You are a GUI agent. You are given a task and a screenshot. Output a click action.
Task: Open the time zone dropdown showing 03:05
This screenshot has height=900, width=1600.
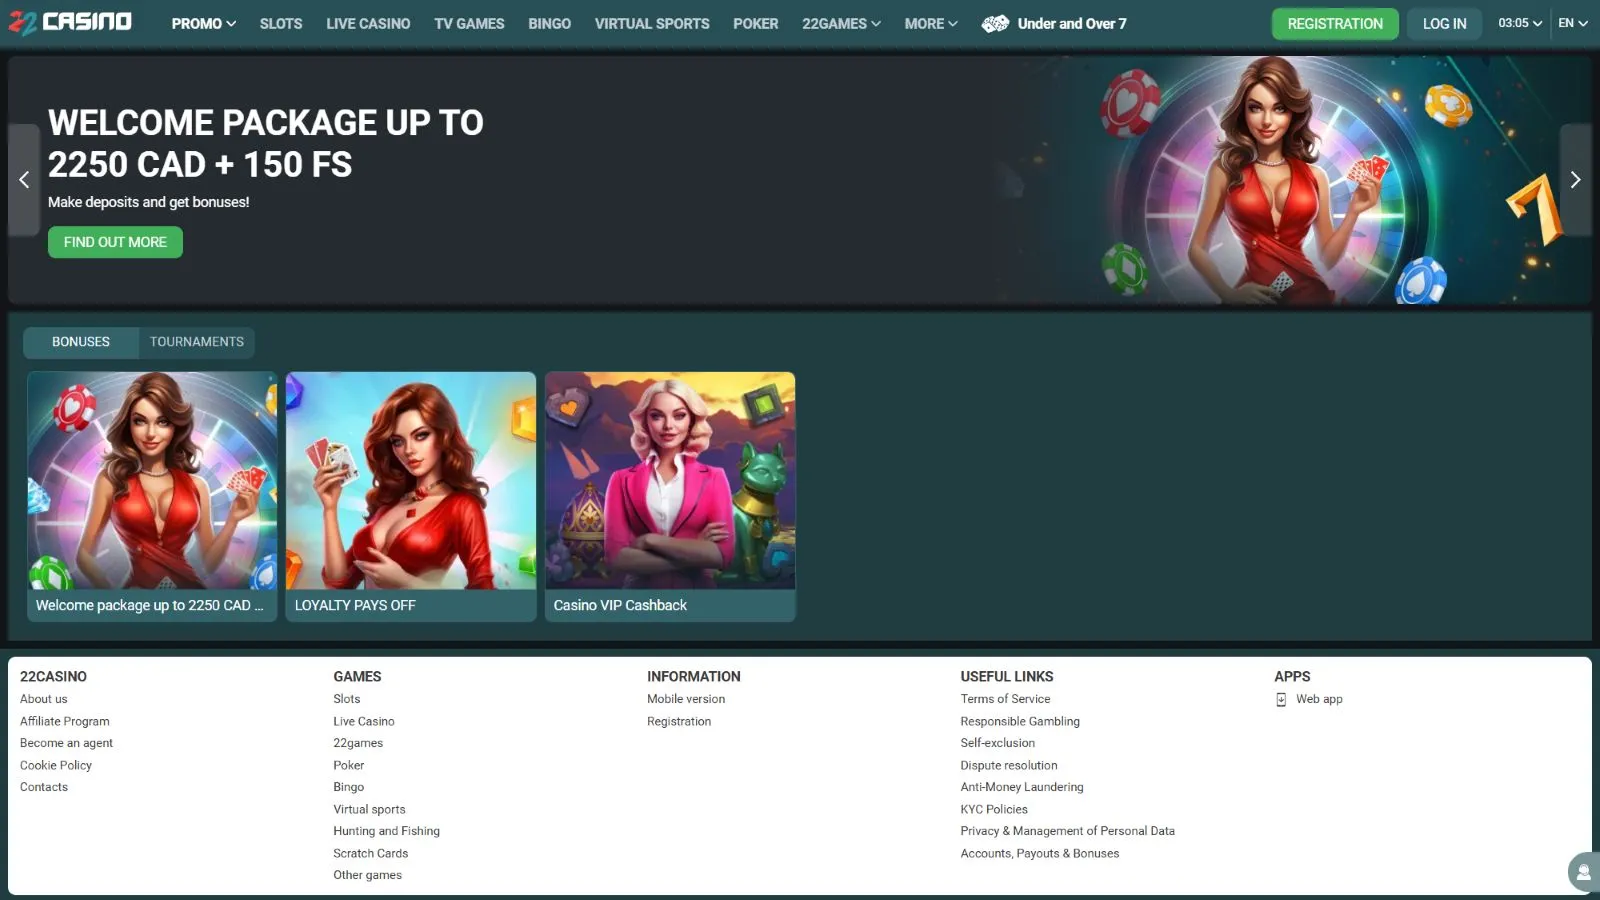click(x=1519, y=23)
